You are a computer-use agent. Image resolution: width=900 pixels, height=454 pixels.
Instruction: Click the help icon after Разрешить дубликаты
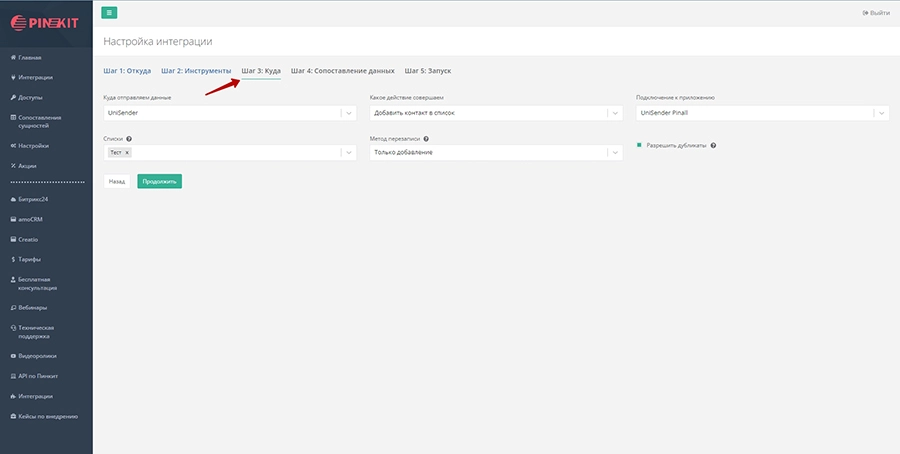coord(713,145)
